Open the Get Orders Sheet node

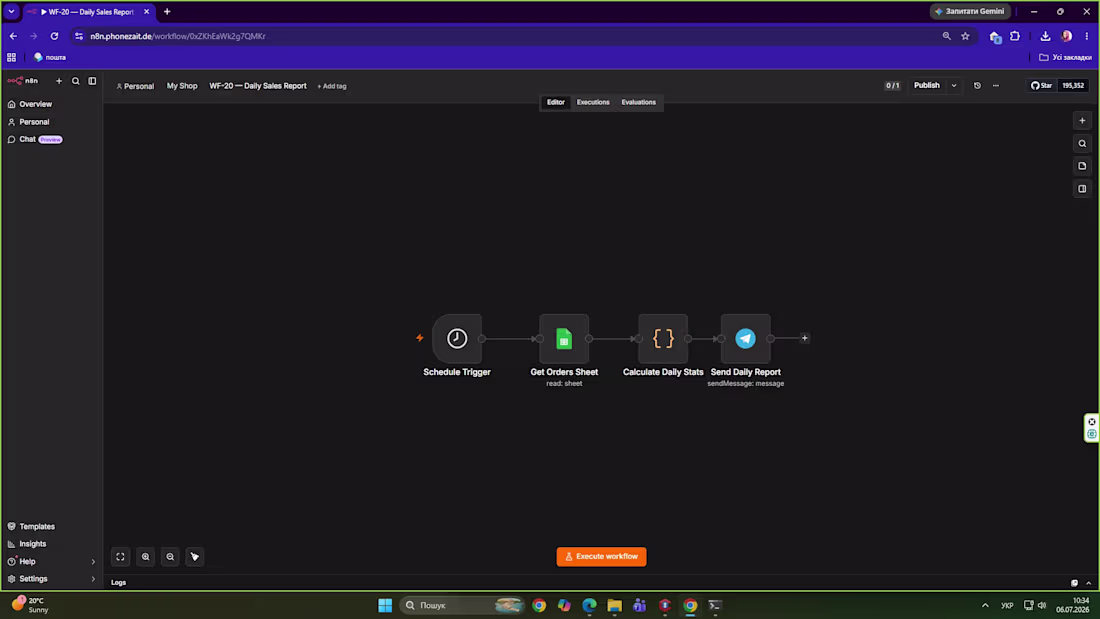(564, 338)
